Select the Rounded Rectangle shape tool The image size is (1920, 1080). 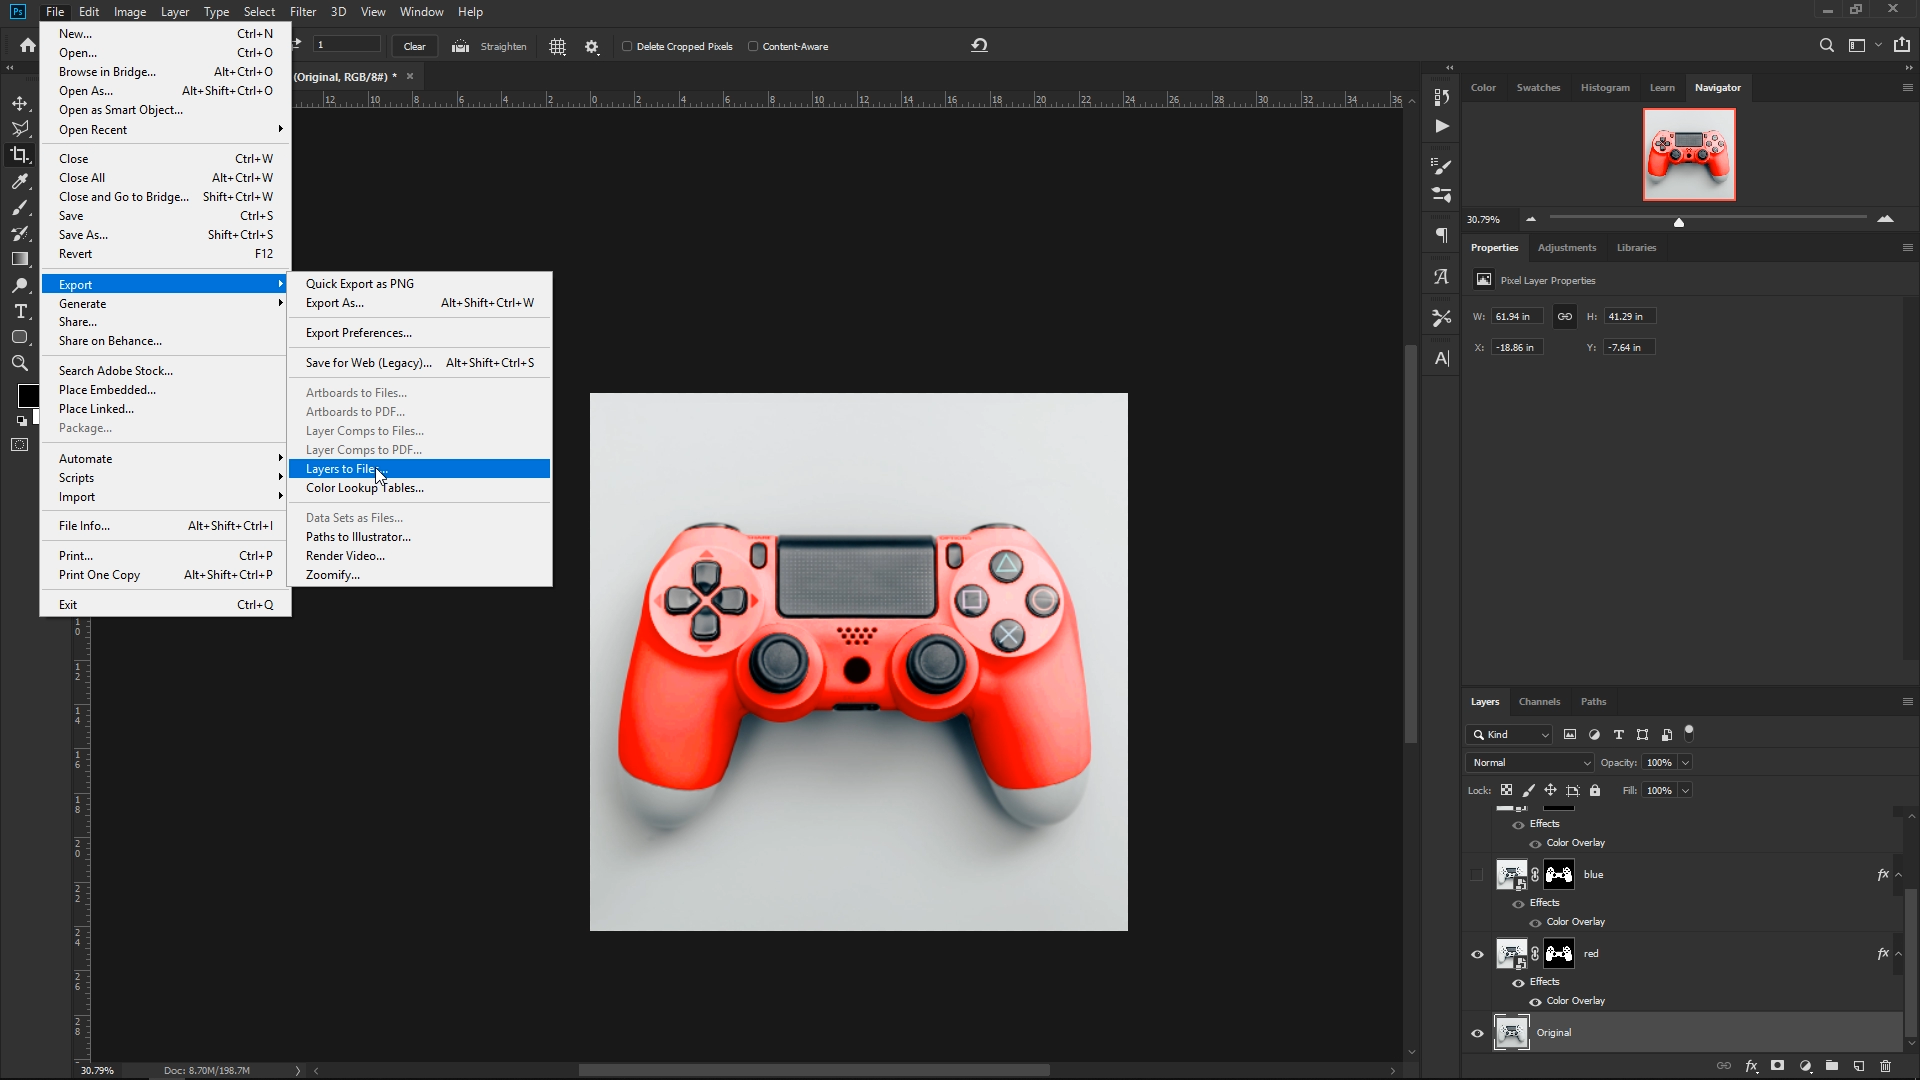click(x=20, y=337)
